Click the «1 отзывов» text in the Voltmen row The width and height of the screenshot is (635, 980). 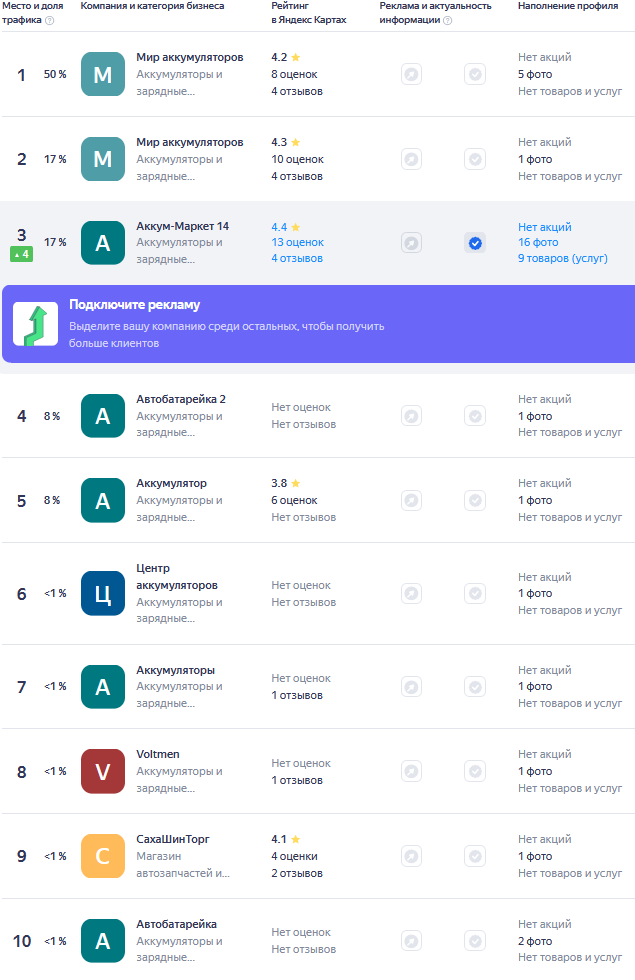[x=297, y=780]
